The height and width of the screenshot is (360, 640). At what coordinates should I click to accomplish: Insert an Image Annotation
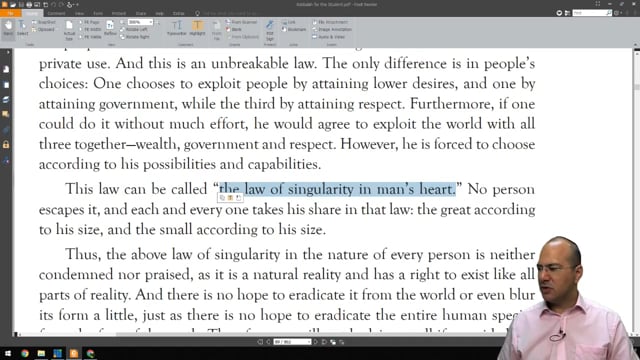point(332,29)
